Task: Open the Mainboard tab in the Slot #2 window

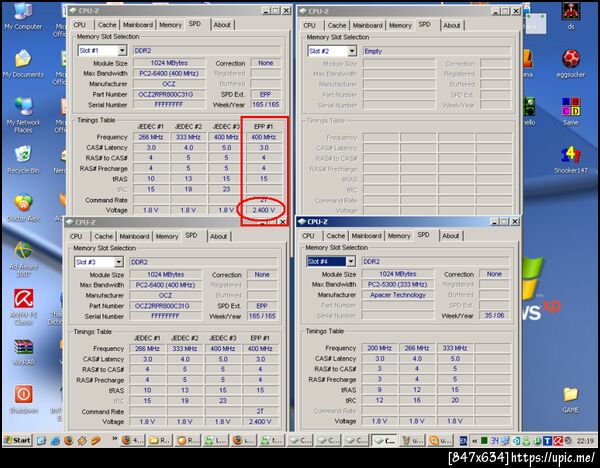Action: point(367,25)
